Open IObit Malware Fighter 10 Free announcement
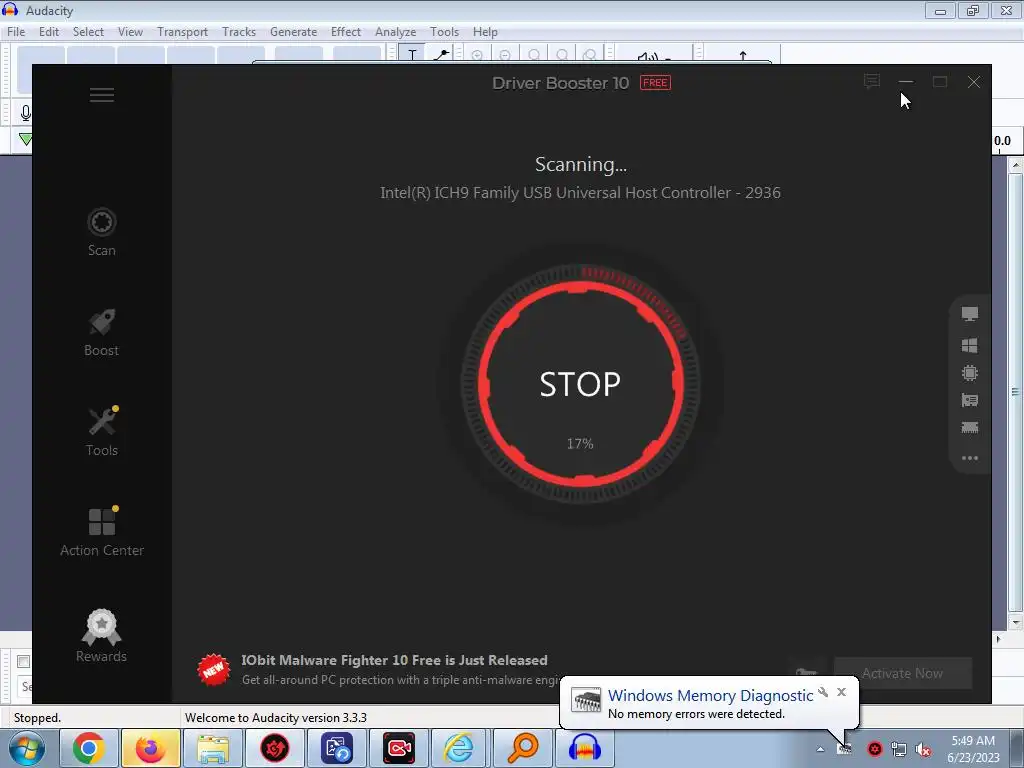 pos(394,660)
